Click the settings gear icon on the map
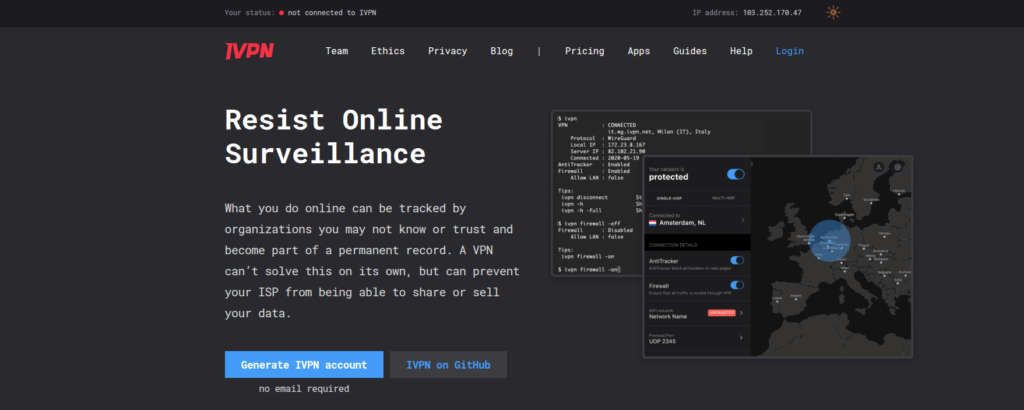1024x410 pixels. click(x=899, y=167)
